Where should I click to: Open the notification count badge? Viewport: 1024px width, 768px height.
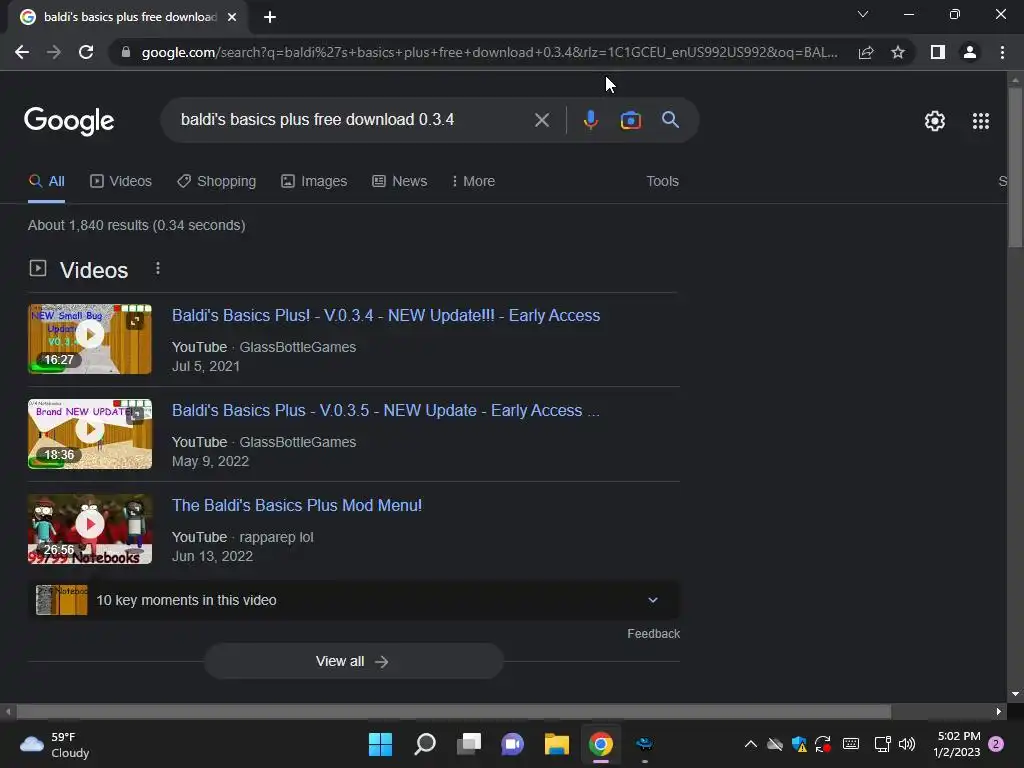coord(996,744)
